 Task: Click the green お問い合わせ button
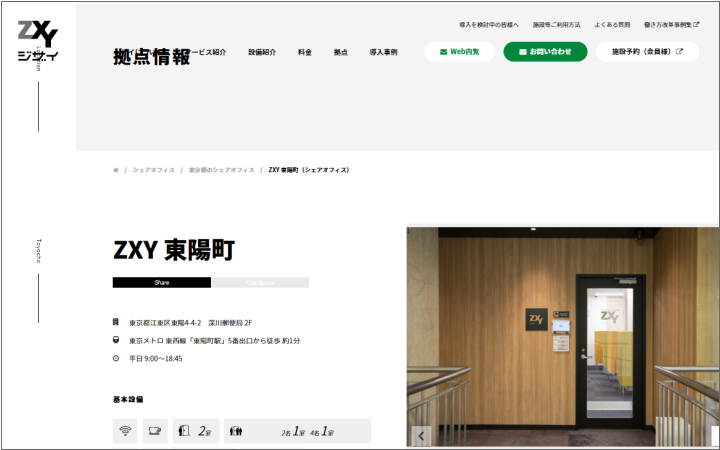coord(546,52)
